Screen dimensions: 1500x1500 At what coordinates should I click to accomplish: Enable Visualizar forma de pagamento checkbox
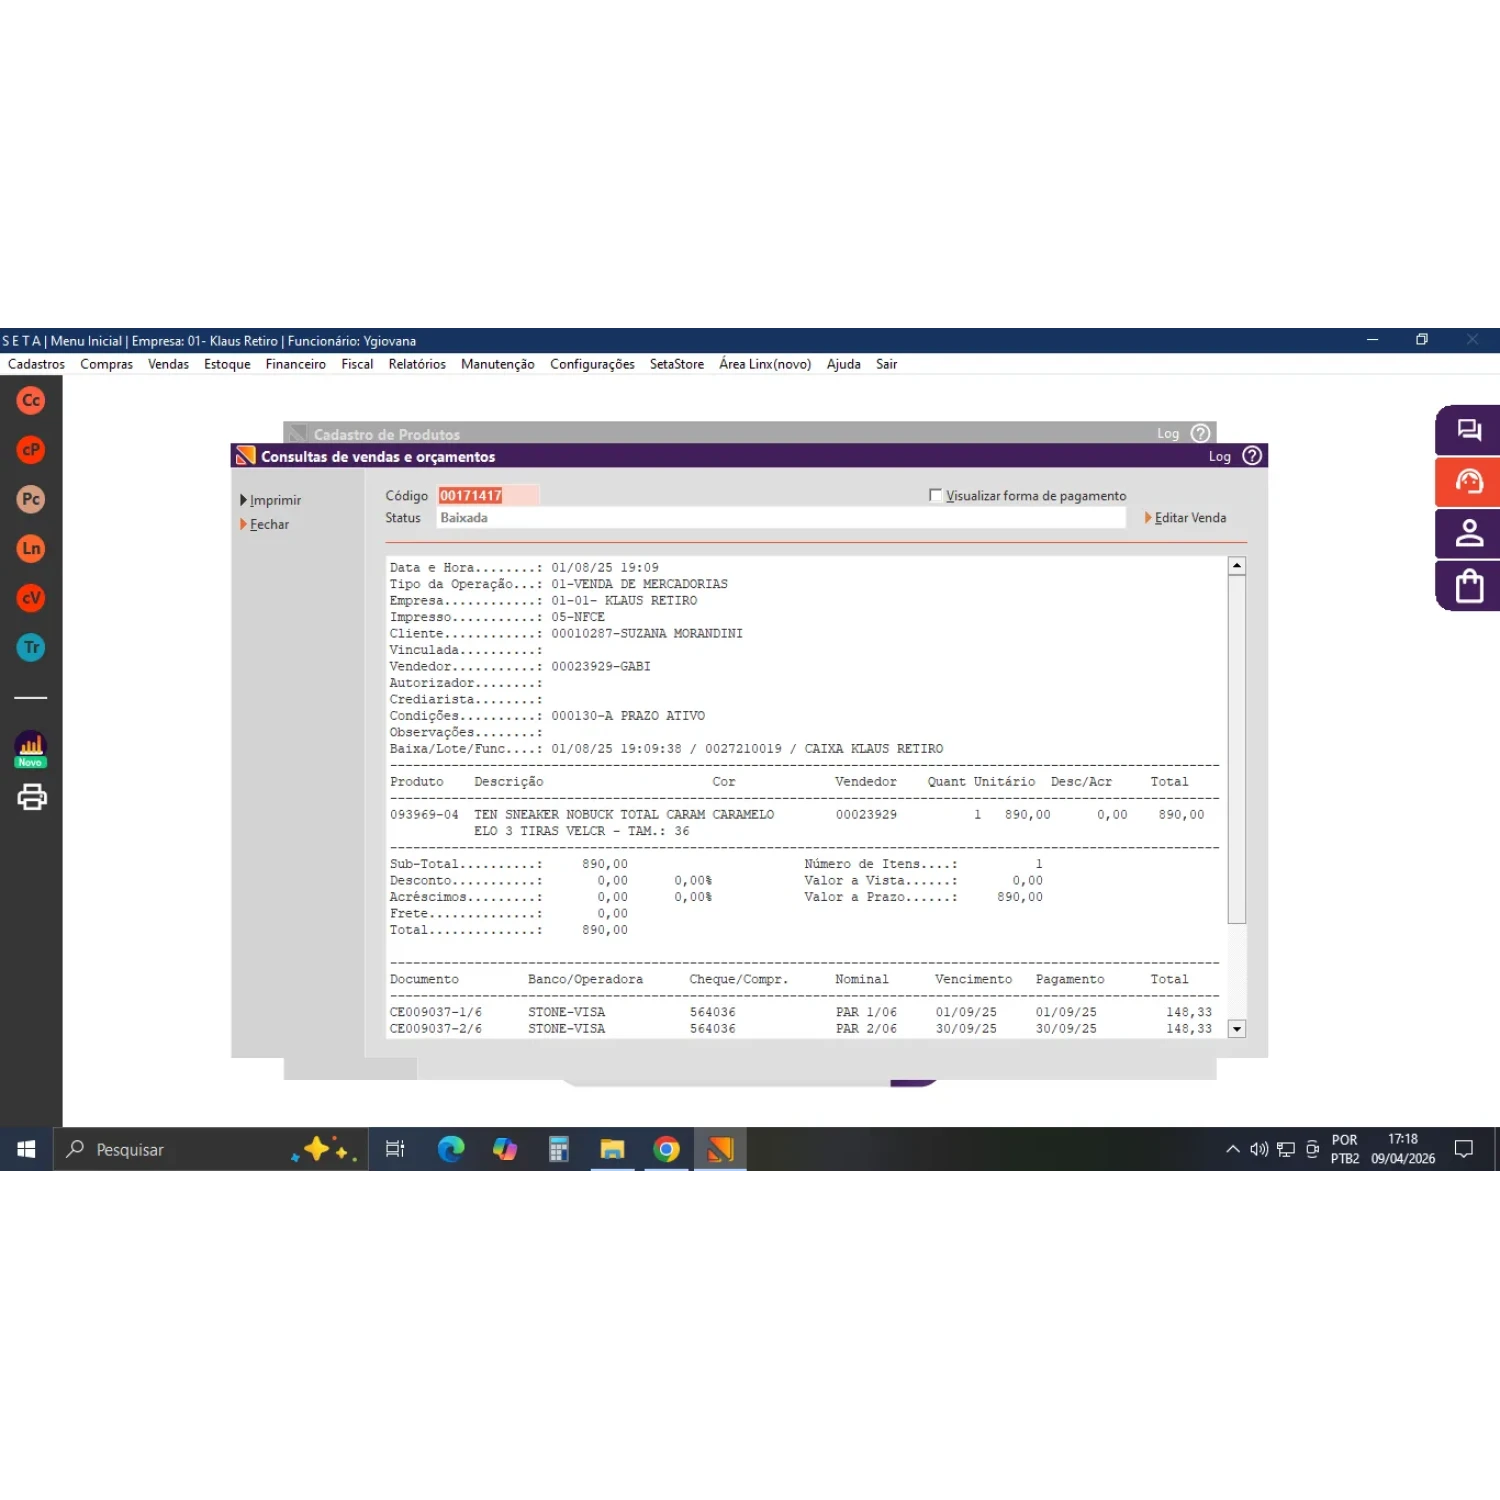coord(935,495)
